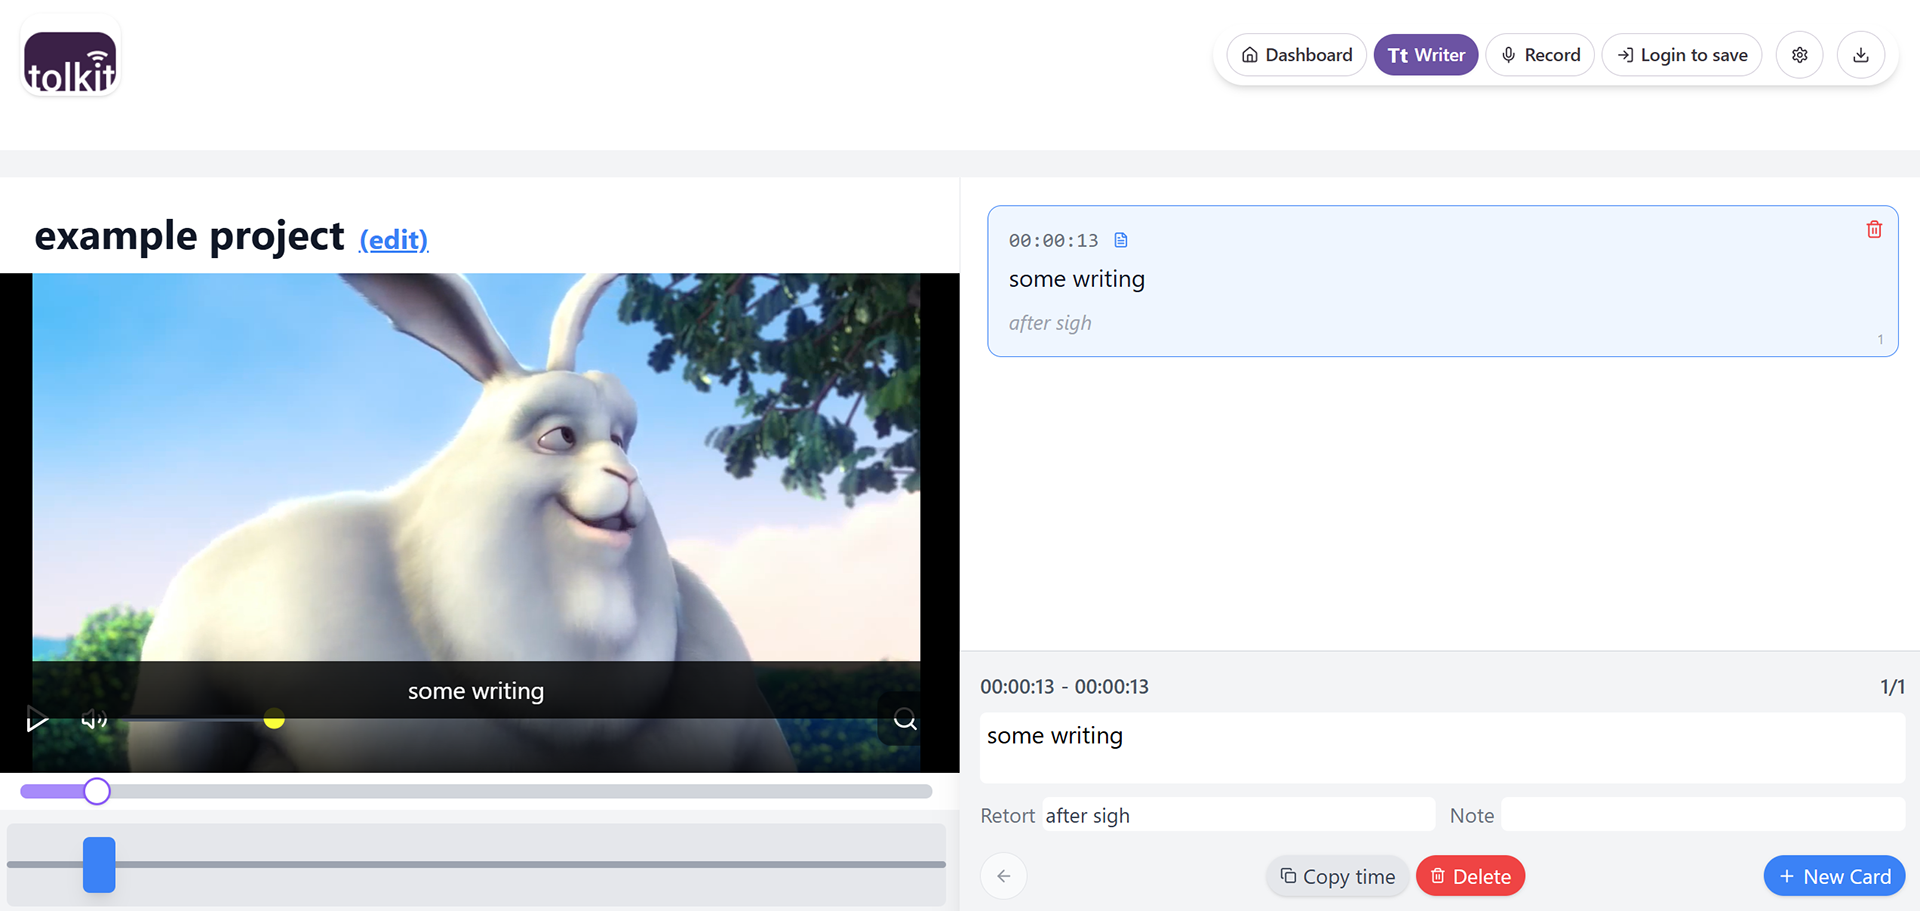Delete card using red trash icon

[1874, 229]
